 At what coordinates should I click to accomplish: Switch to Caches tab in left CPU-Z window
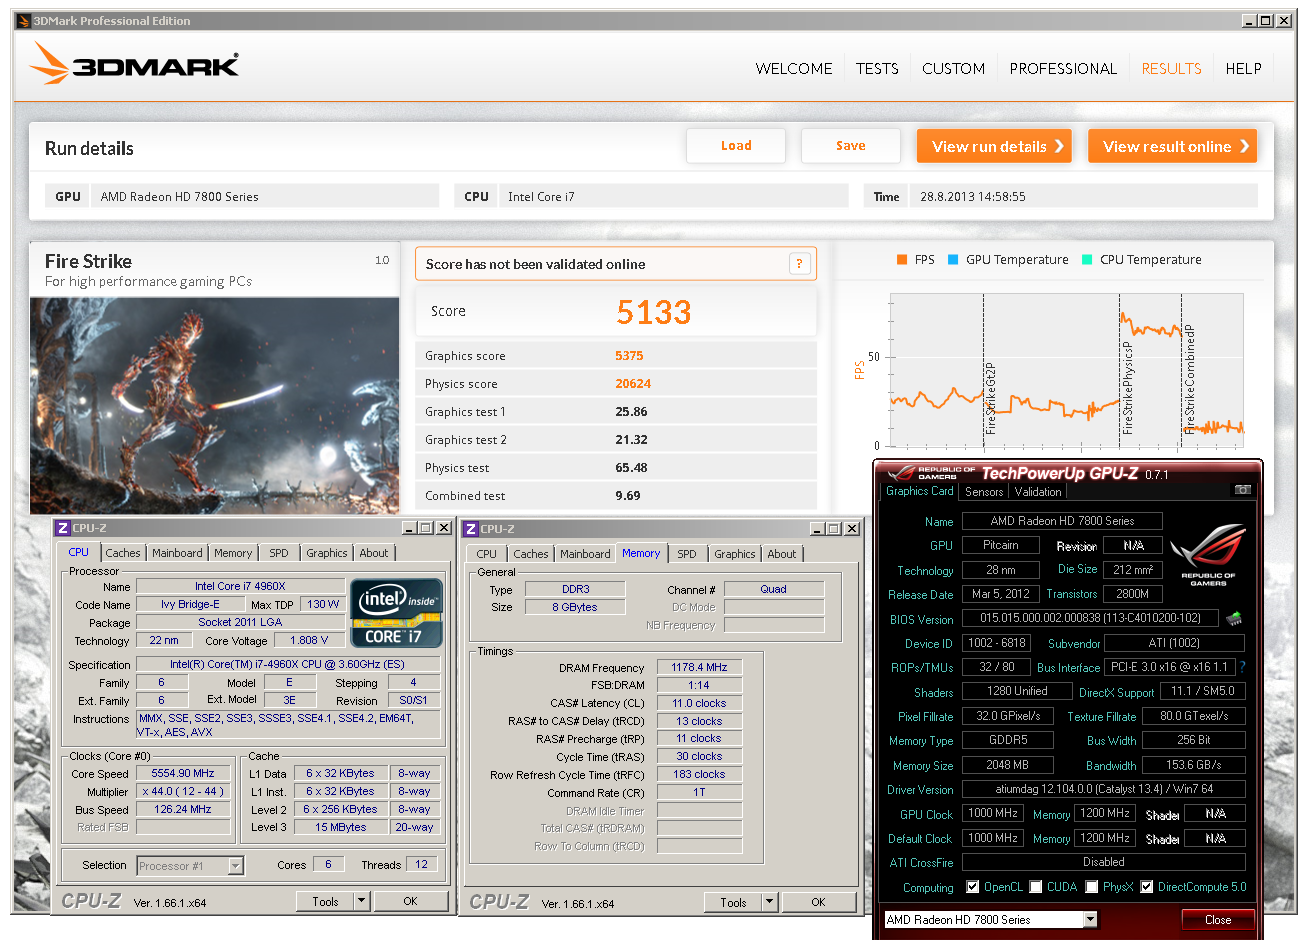tap(123, 553)
